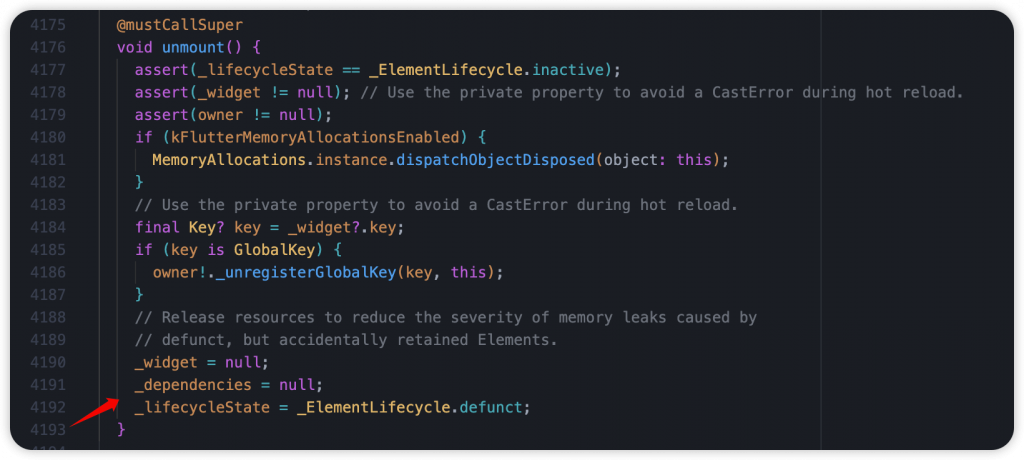1024x460 pixels.
Task: Click the _unregisterGlobalKey method call
Action: (x=306, y=272)
